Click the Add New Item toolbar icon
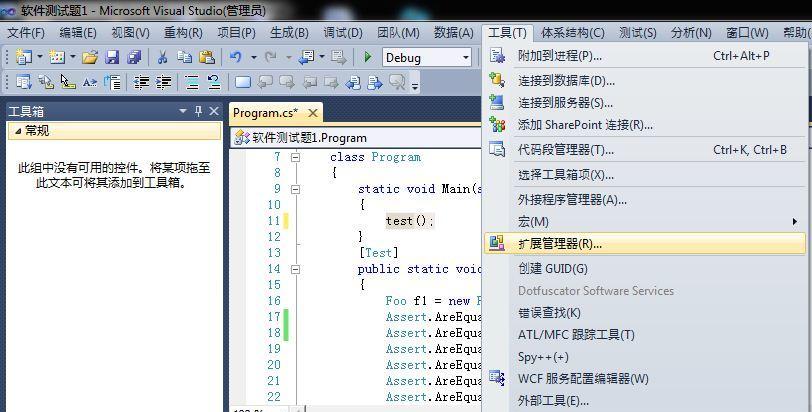This screenshot has width=812, height=412. click(x=56, y=57)
